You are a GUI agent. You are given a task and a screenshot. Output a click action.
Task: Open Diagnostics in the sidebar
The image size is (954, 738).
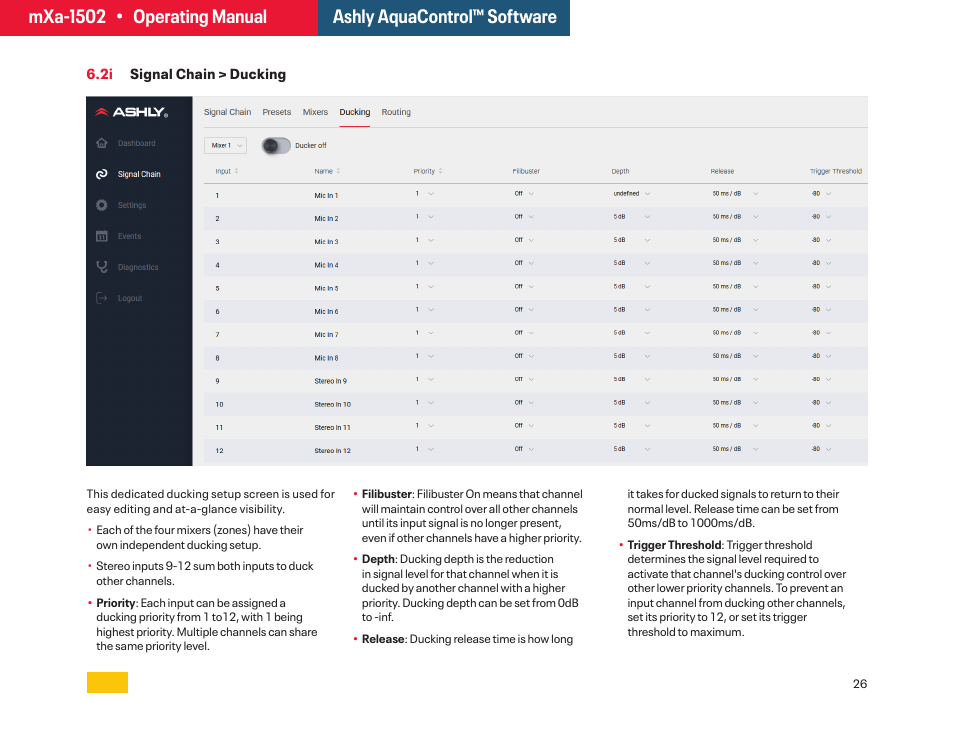tap(138, 267)
